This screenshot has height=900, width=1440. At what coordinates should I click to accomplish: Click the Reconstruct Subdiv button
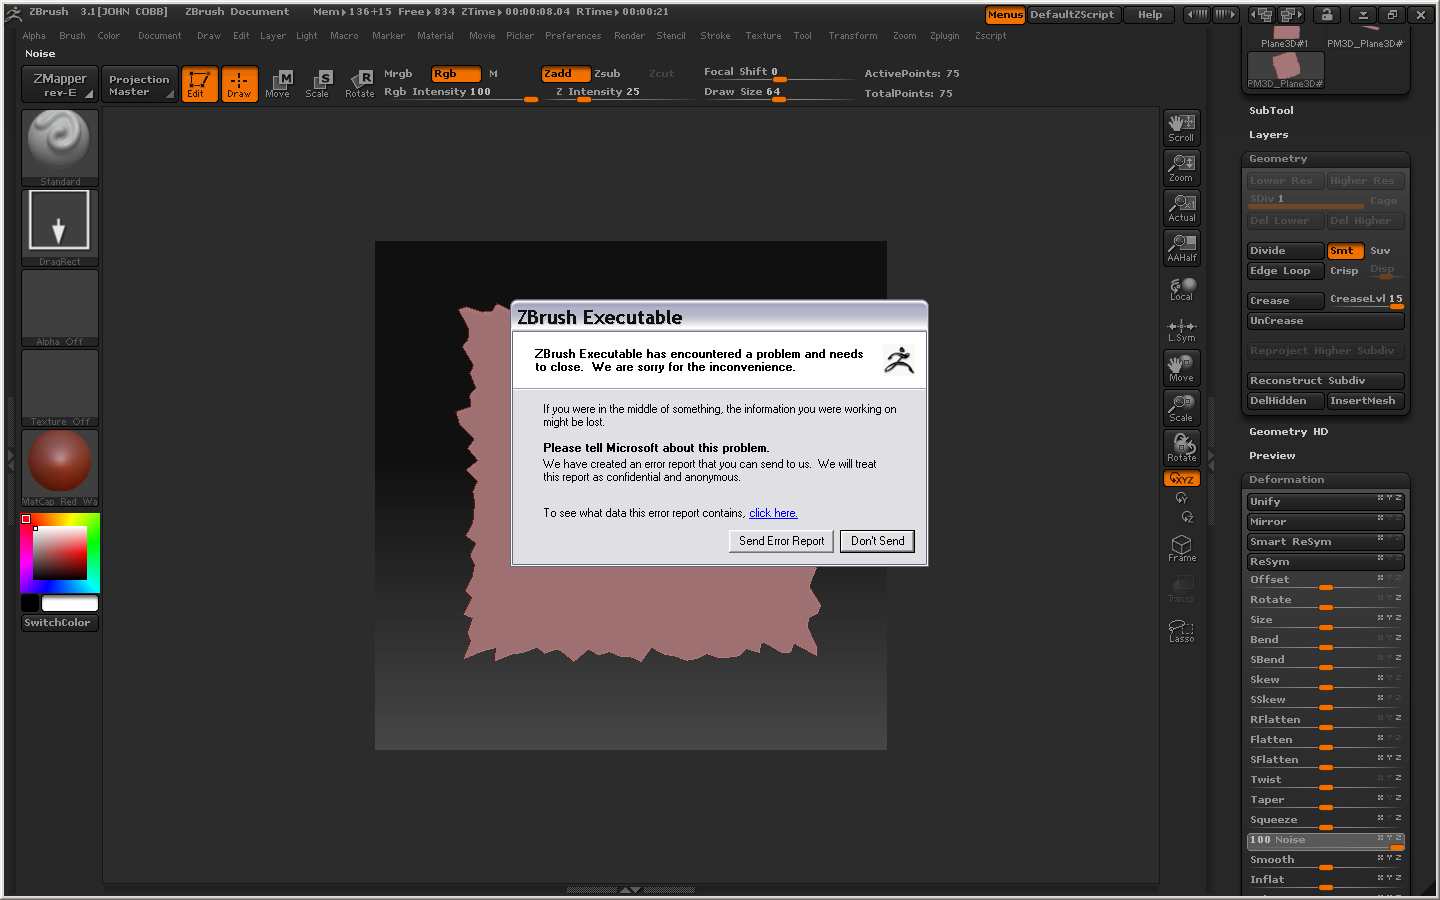click(1325, 381)
